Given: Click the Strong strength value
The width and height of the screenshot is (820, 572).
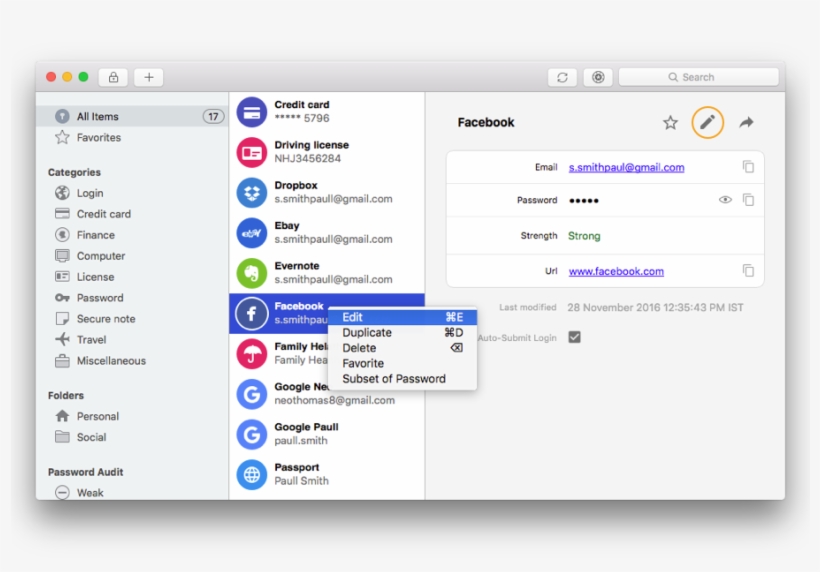Looking at the screenshot, I should (x=584, y=236).
